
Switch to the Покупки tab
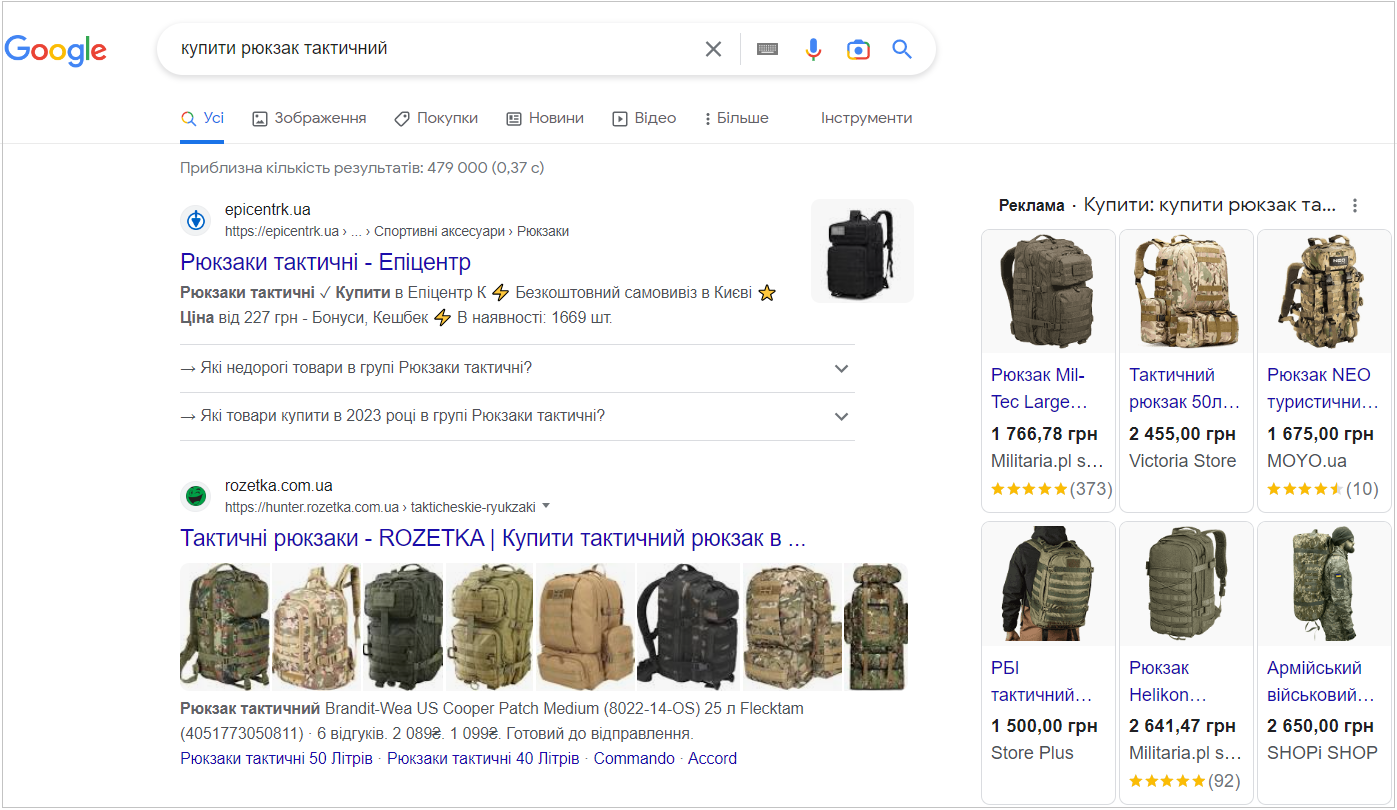436,118
